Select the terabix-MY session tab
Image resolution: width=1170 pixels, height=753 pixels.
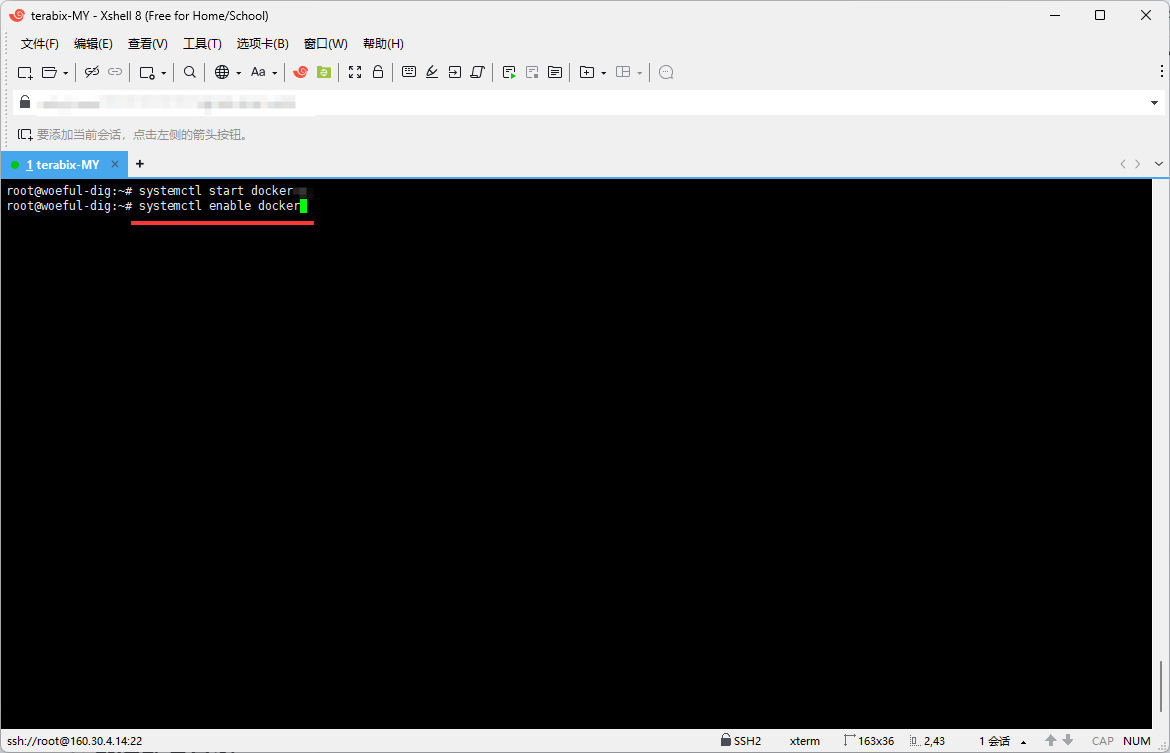pyautogui.click(x=62, y=165)
